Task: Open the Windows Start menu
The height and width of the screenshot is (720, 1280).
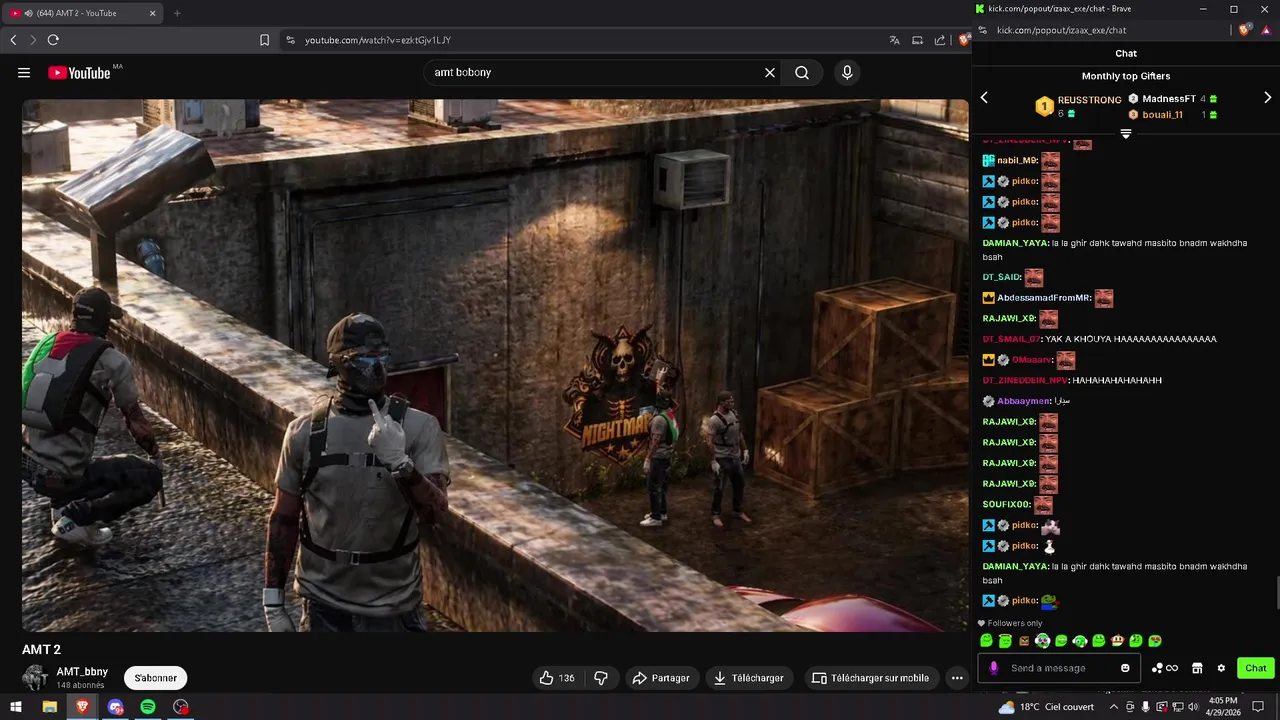Action: [17, 707]
